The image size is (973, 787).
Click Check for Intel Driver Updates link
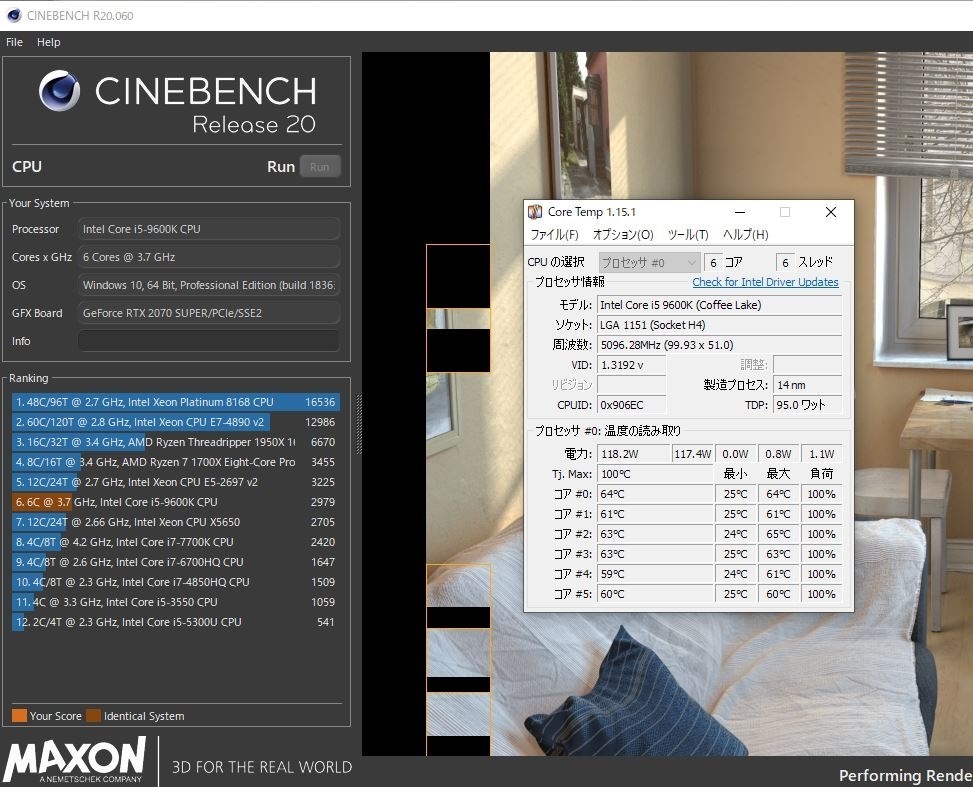click(x=765, y=282)
